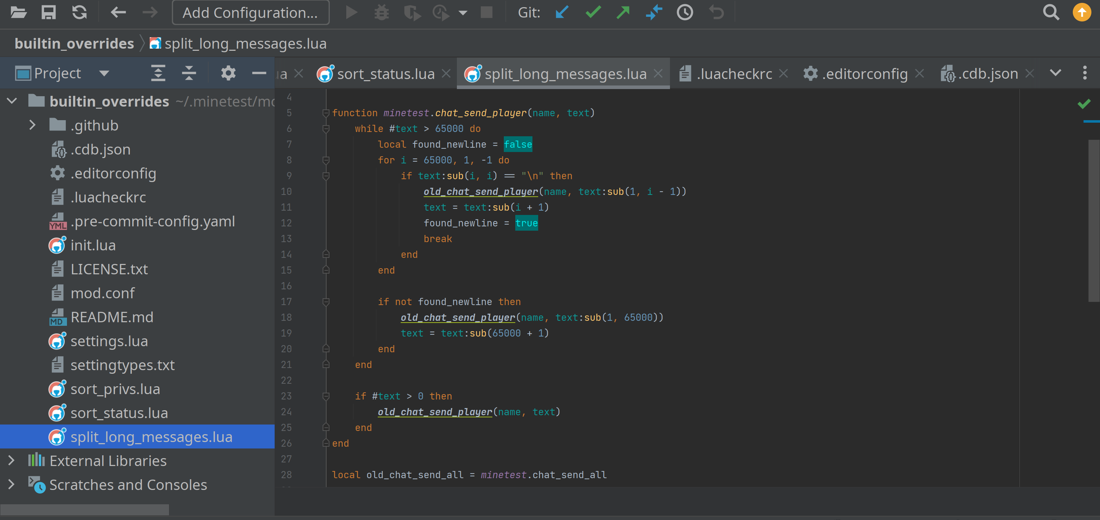
Task: Click the orange IDE update notification icon
Action: [x=1082, y=12]
